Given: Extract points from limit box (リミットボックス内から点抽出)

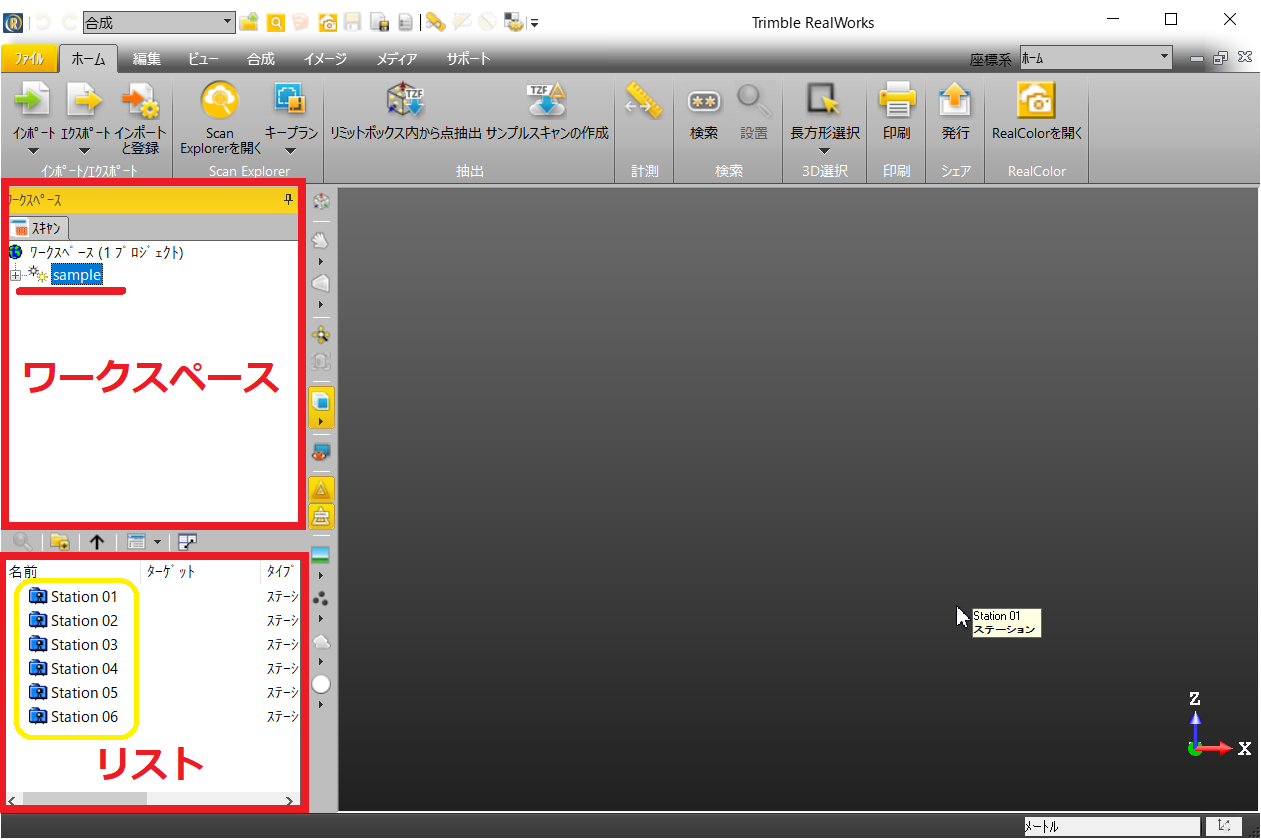Looking at the screenshot, I should pos(406,113).
